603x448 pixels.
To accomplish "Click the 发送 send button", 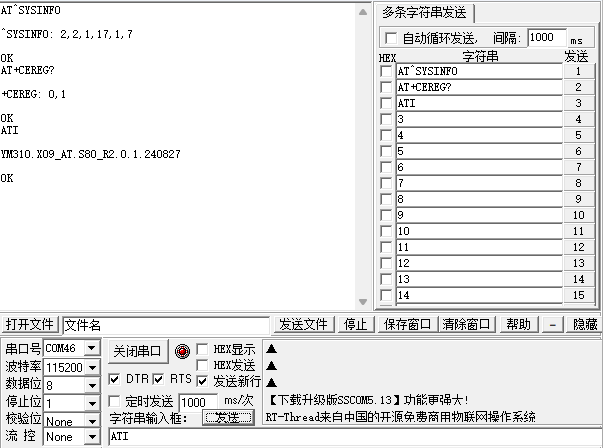I will click(228, 418).
